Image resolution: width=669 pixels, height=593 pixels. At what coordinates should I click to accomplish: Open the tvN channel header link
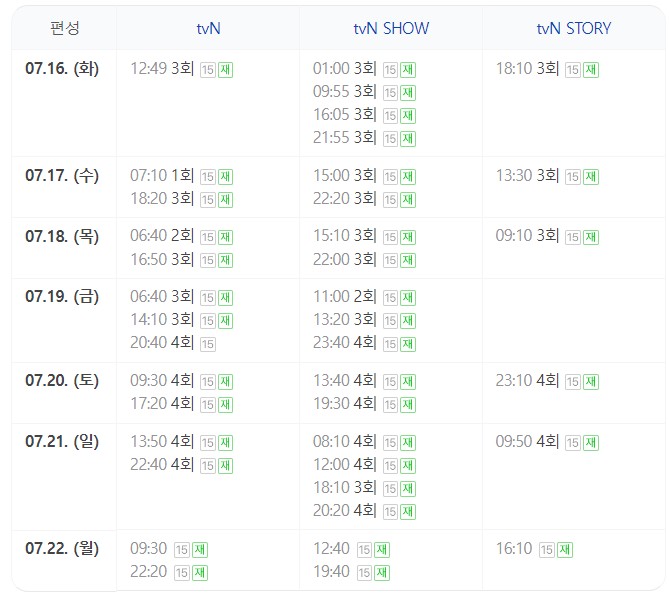coord(208,29)
